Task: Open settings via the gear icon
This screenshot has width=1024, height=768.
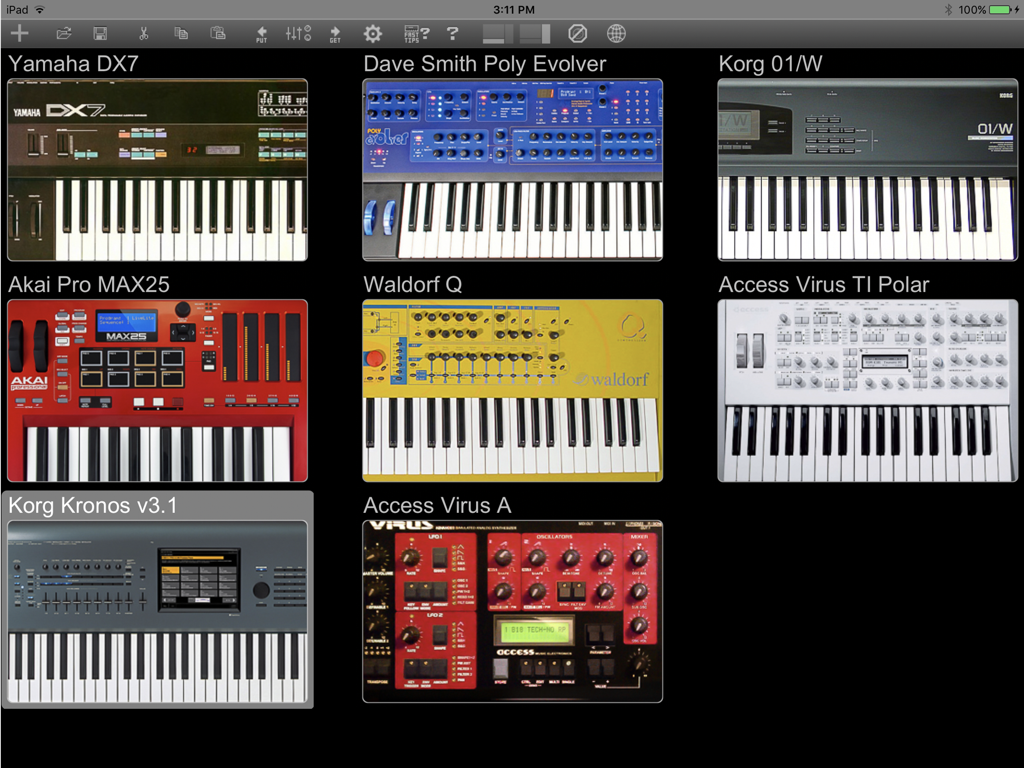Action: 372,33
